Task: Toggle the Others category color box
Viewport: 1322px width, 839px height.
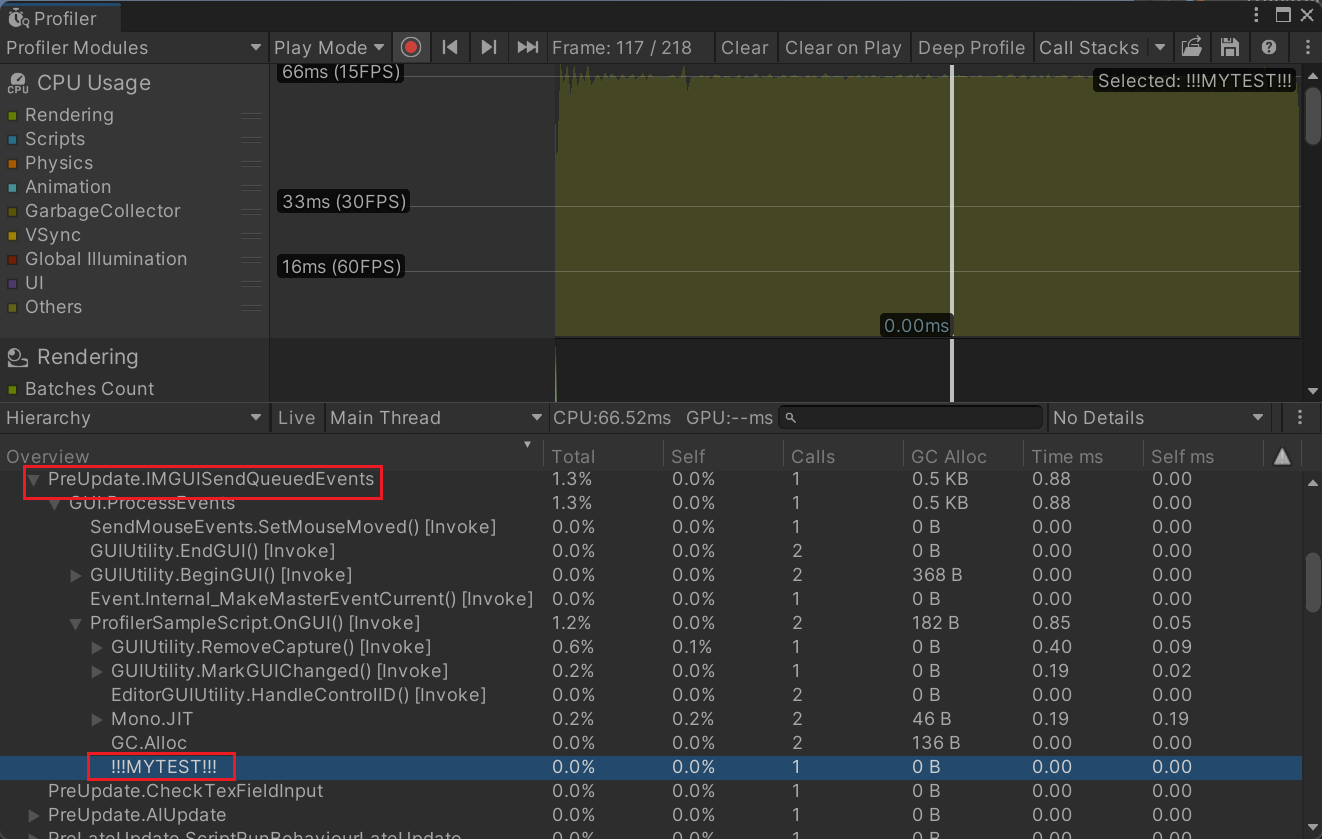Action: 12,308
